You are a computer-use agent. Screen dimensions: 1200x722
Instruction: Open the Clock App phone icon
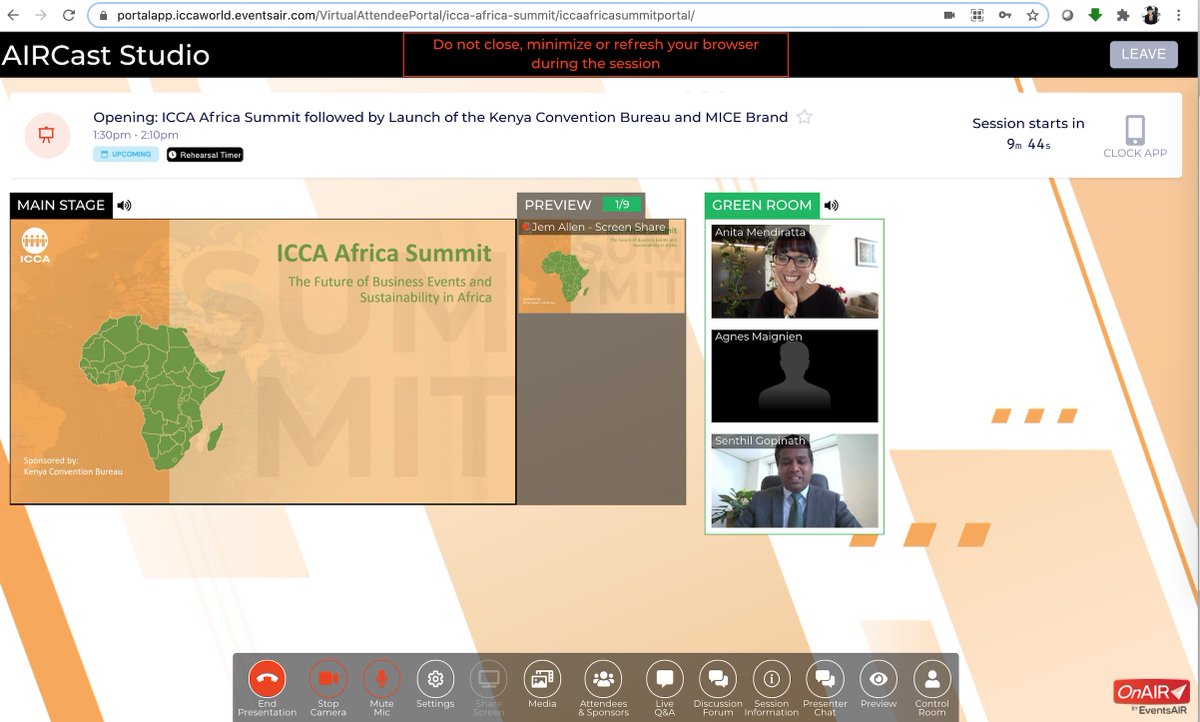[1135, 130]
